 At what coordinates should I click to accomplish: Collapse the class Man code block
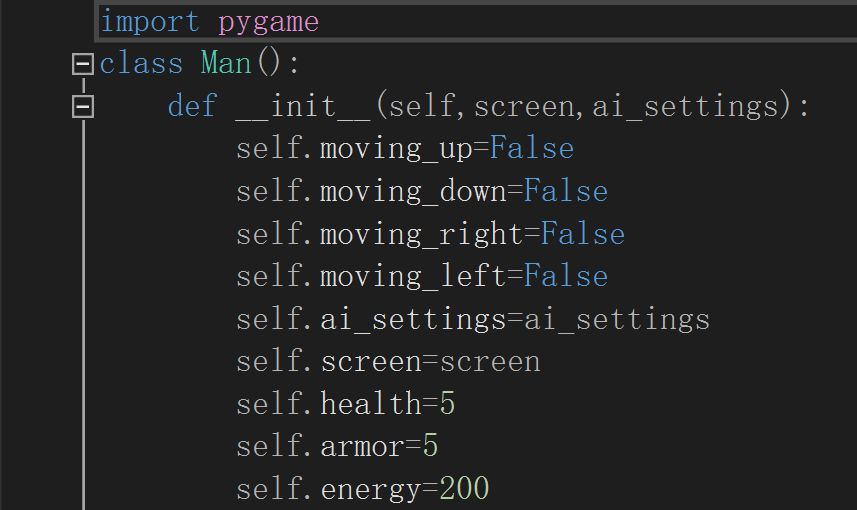coord(83,64)
